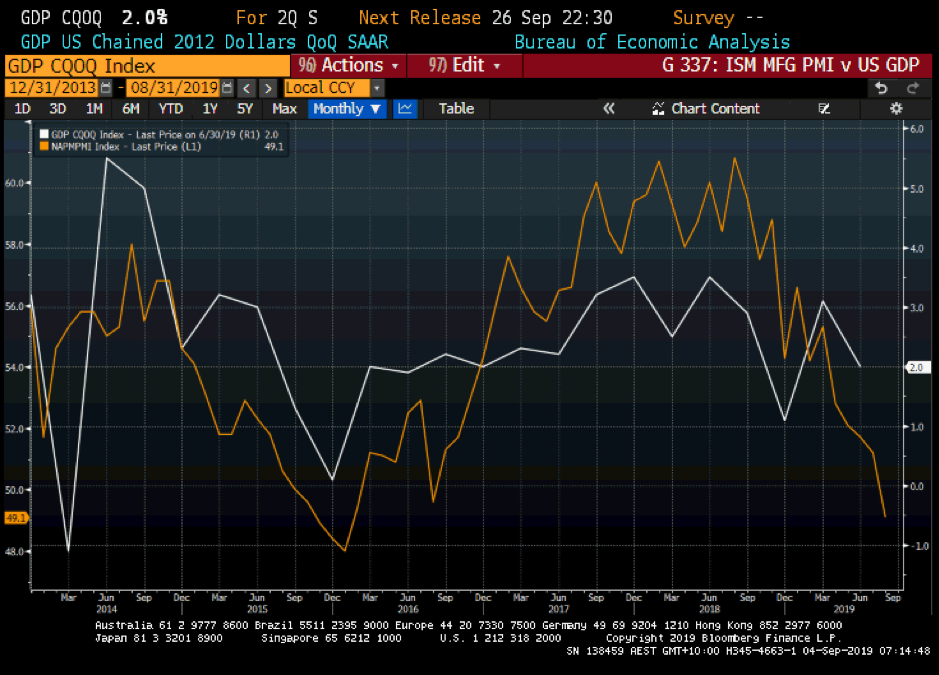
Task: Click the line chart type icon
Action: pyautogui.click(x=405, y=108)
